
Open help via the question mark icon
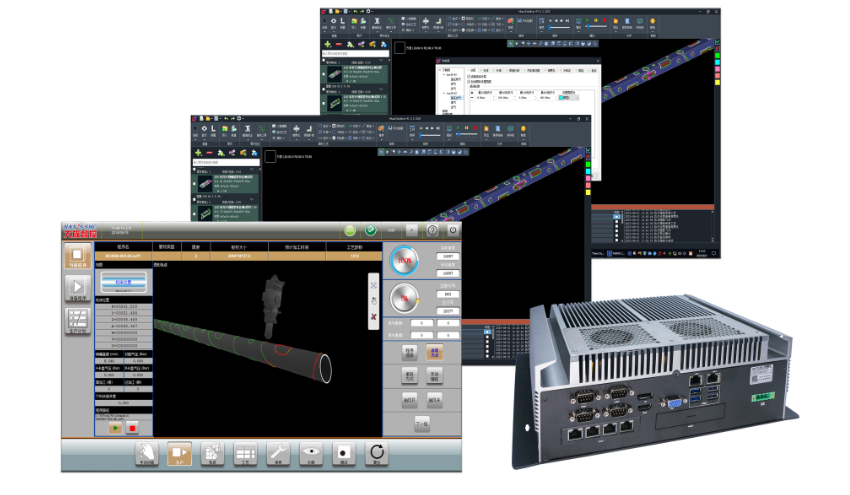coord(432,230)
